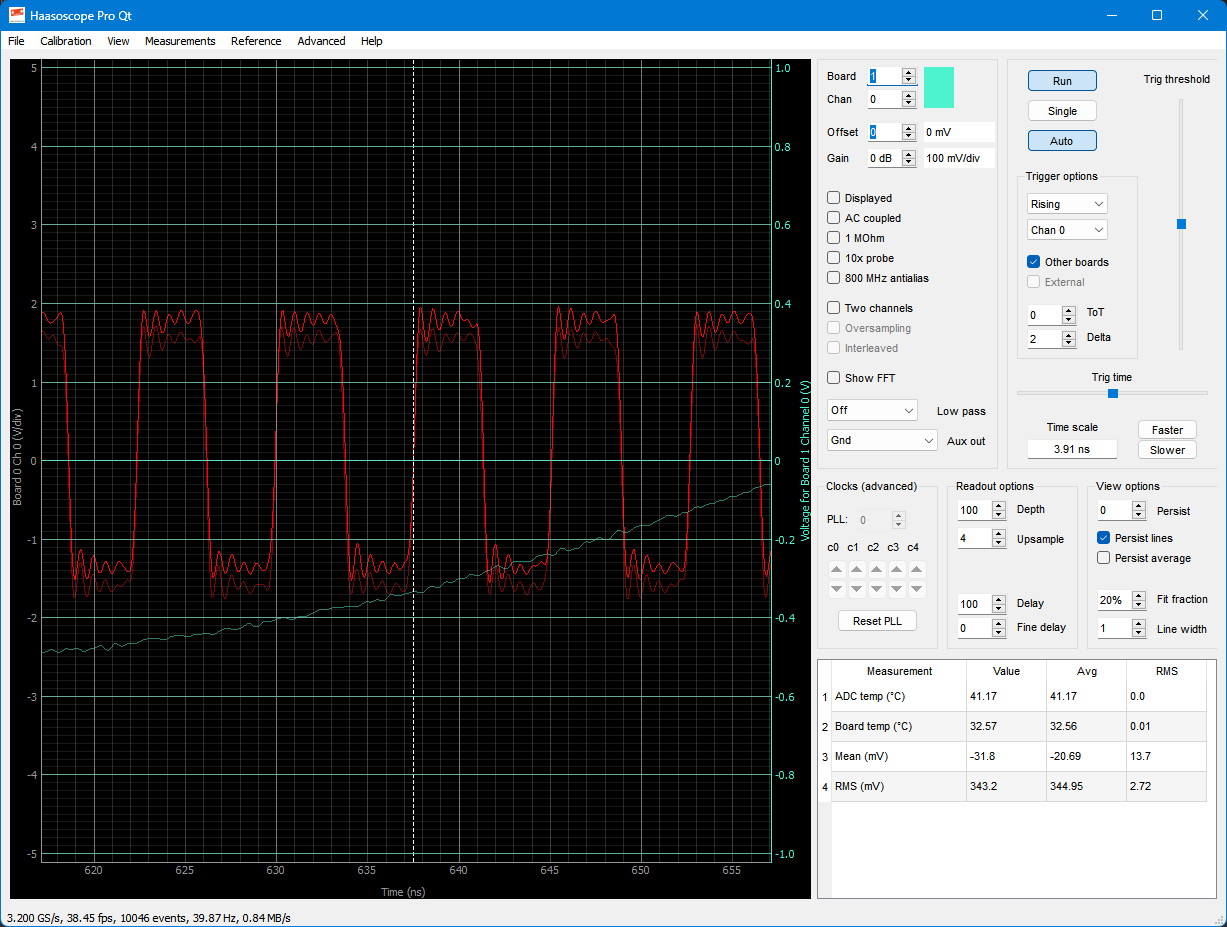Open the Measurements menu
This screenshot has height=927, width=1227.
(x=180, y=41)
